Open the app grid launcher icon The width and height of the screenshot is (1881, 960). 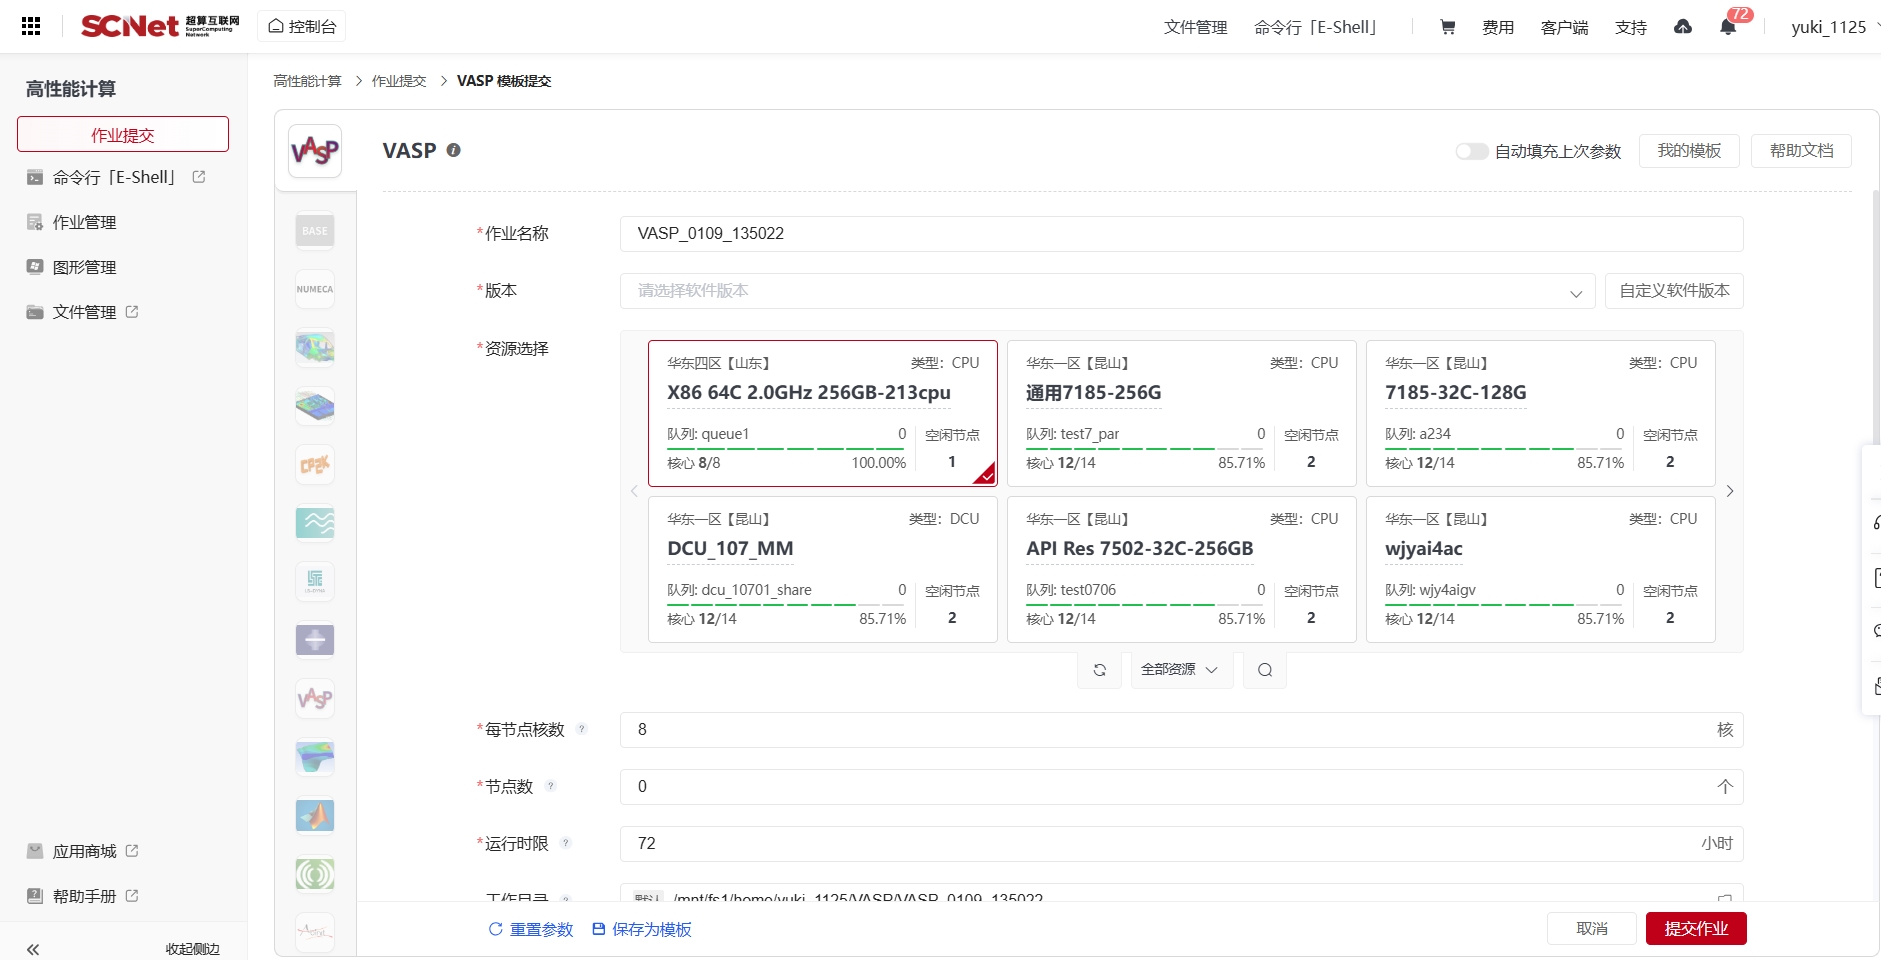[31, 26]
